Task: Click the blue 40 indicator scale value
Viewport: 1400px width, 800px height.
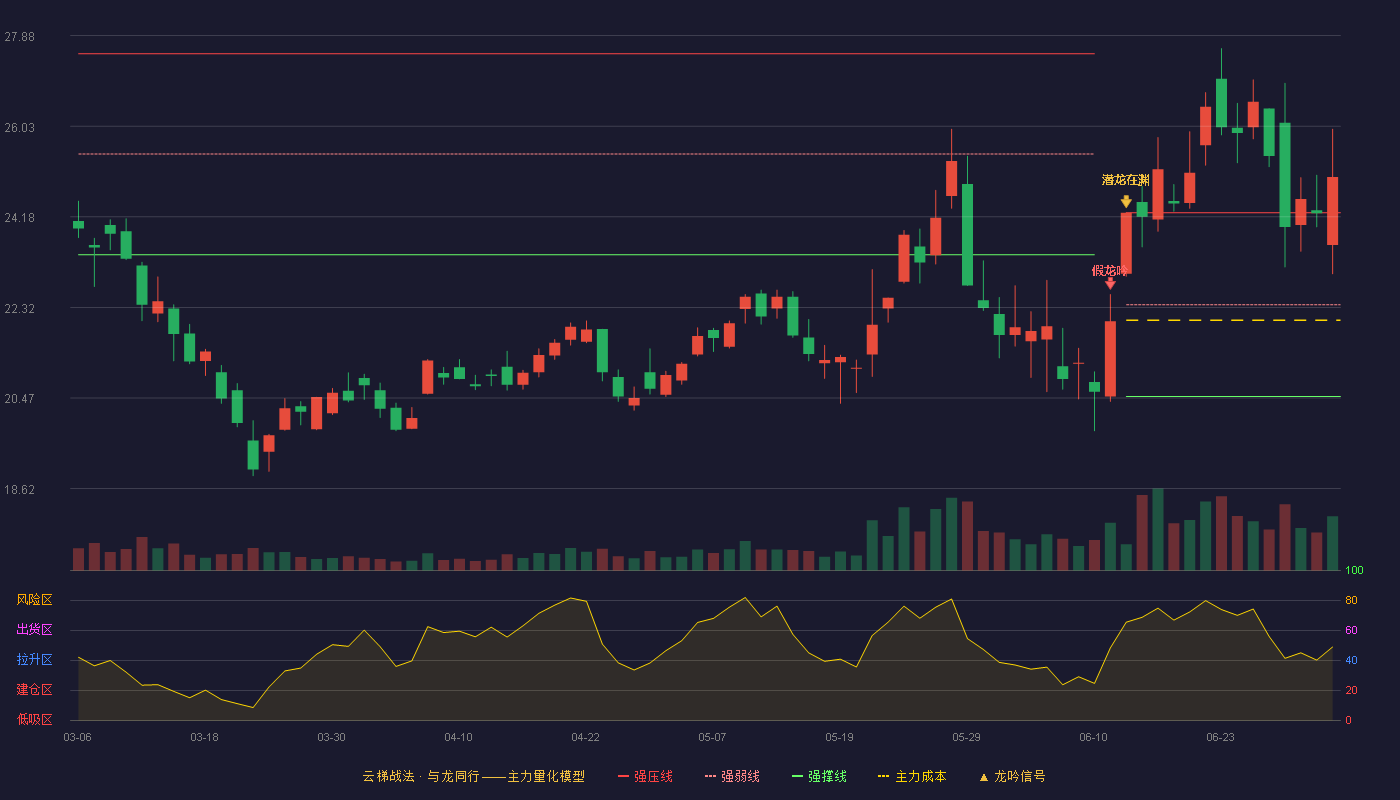Action: point(1351,660)
